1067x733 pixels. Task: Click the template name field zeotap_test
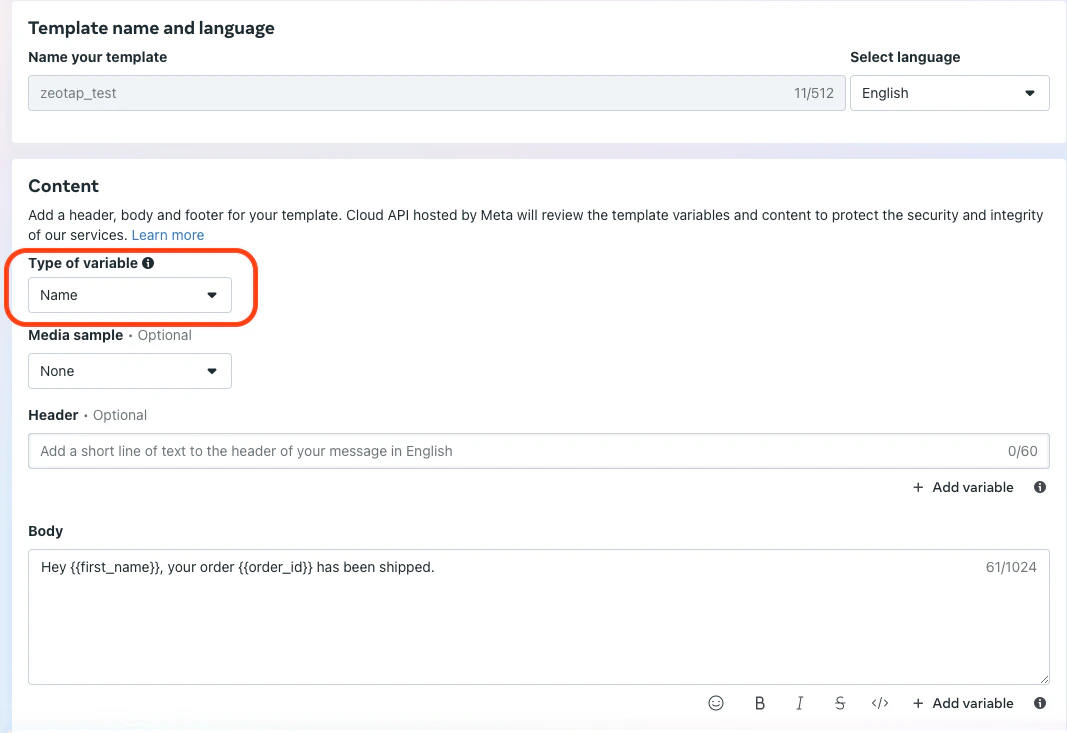(x=436, y=93)
